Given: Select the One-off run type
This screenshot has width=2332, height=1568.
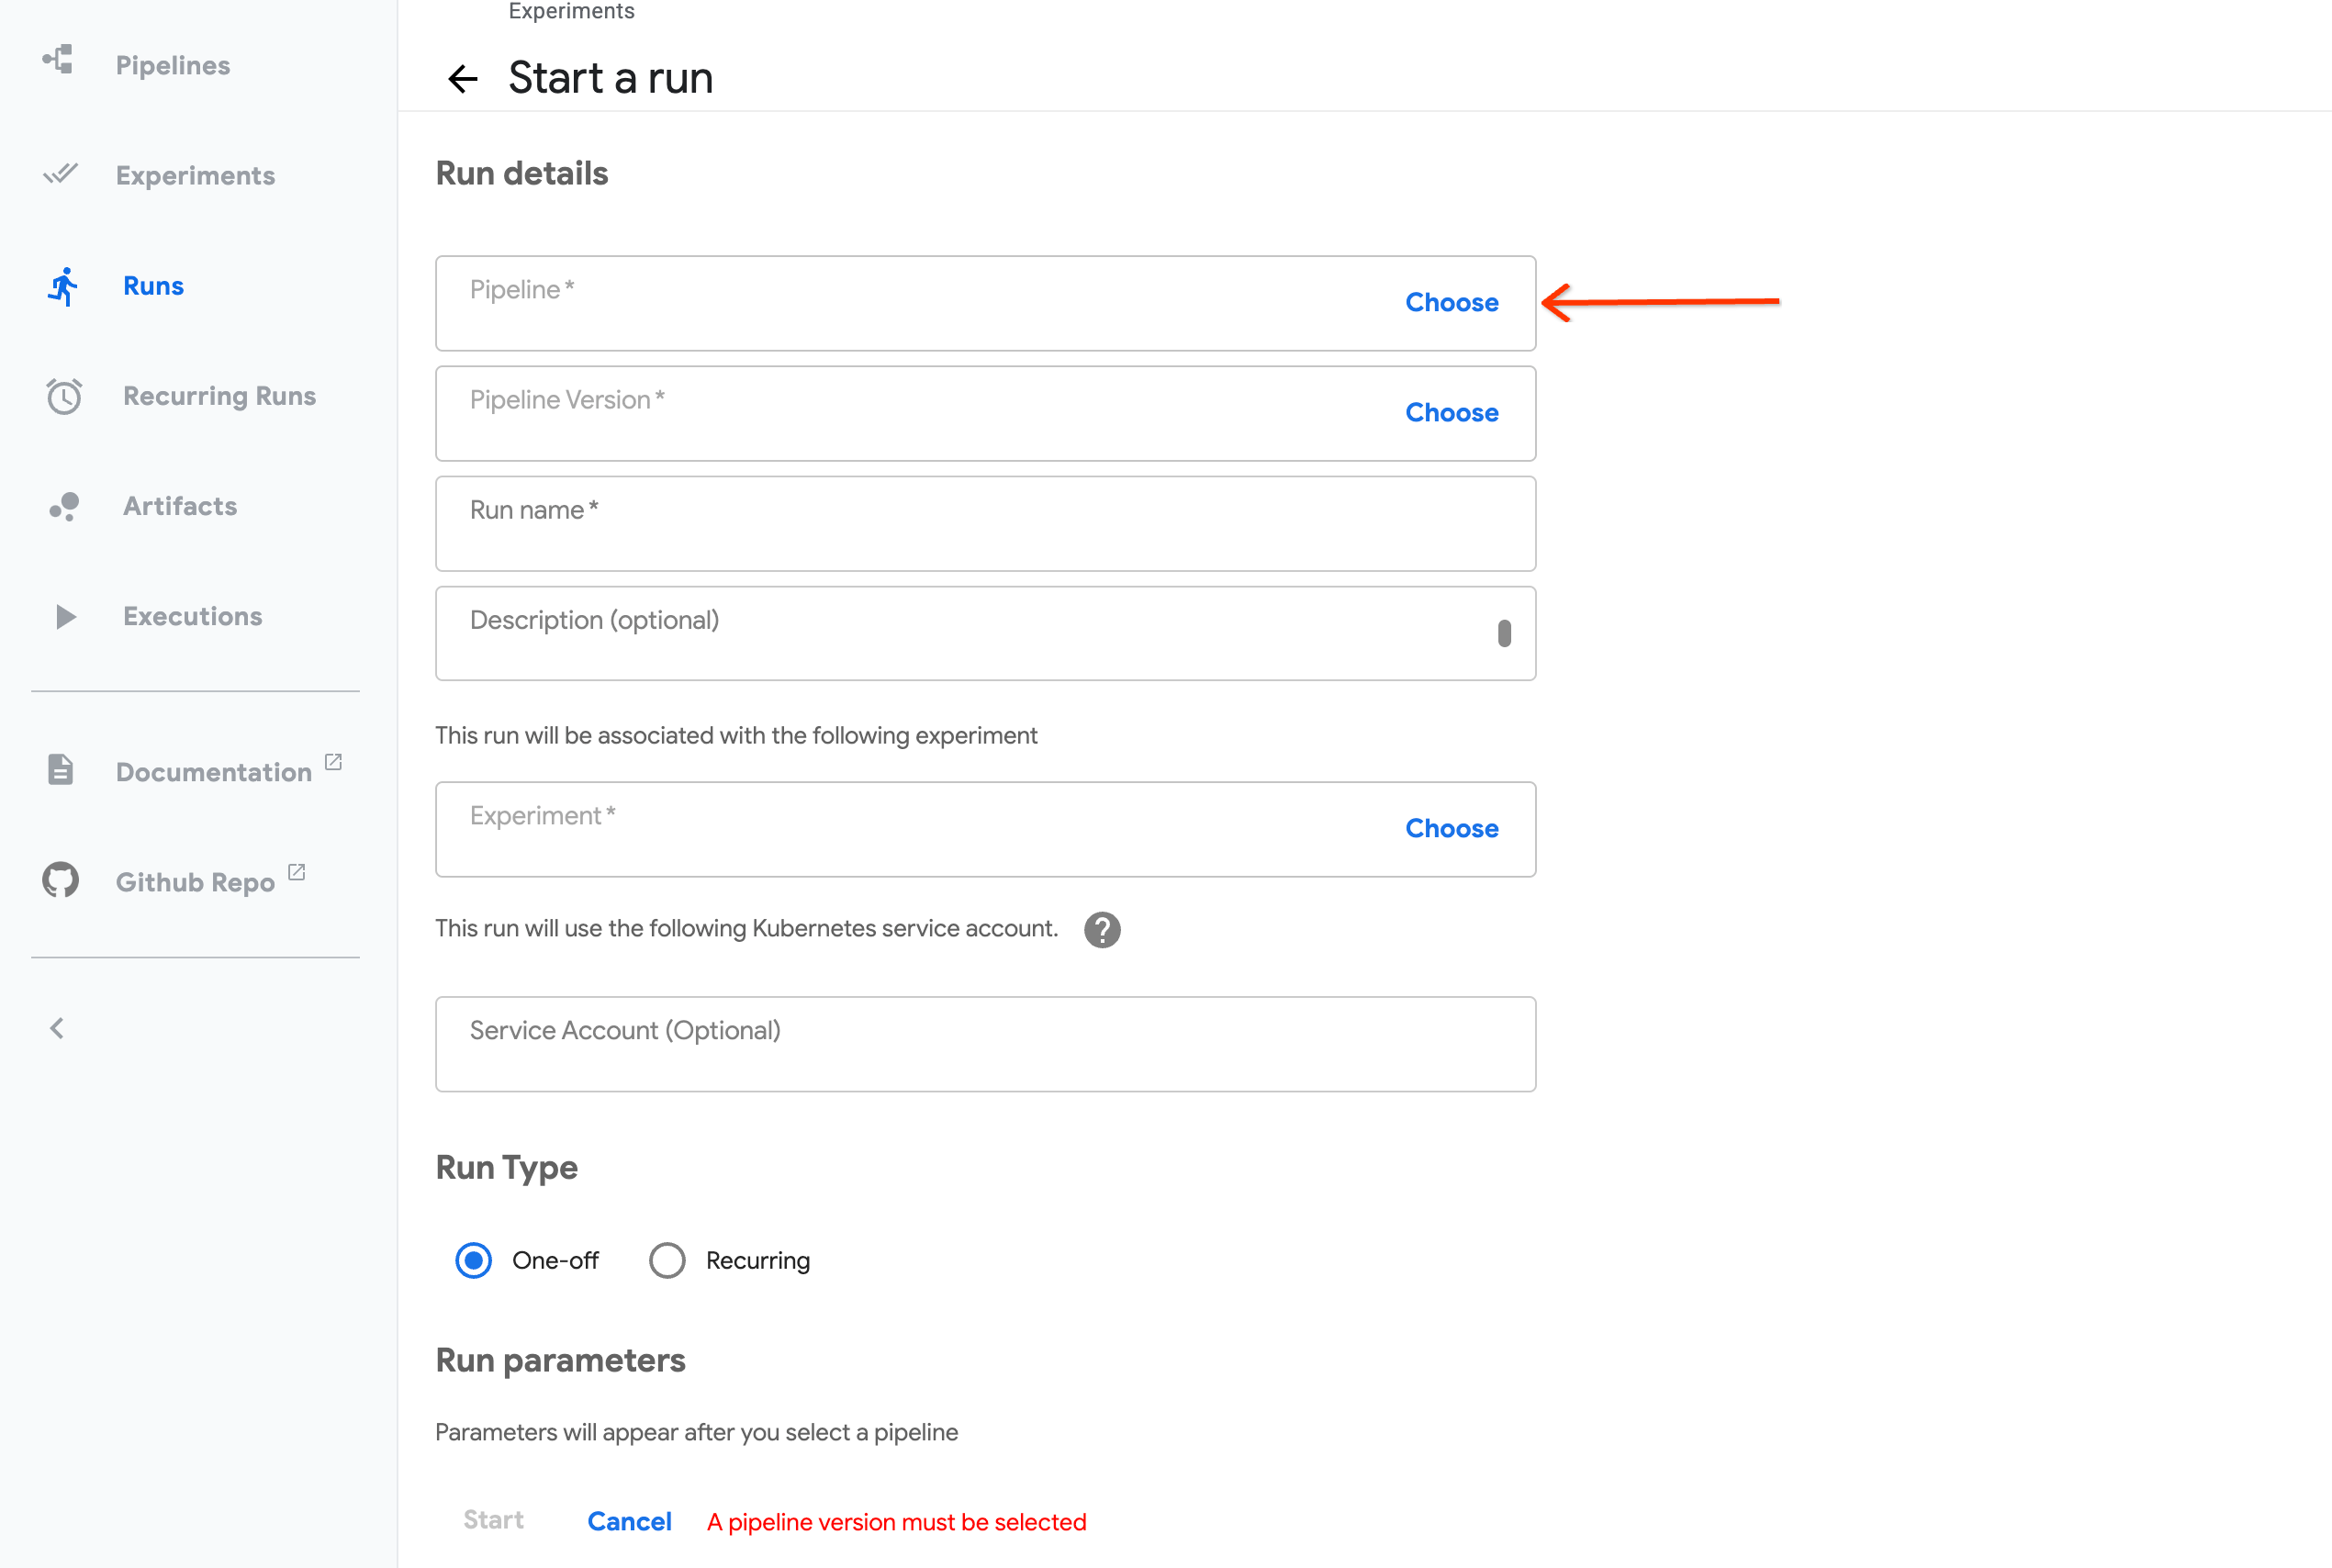Looking at the screenshot, I should [472, 1260].
